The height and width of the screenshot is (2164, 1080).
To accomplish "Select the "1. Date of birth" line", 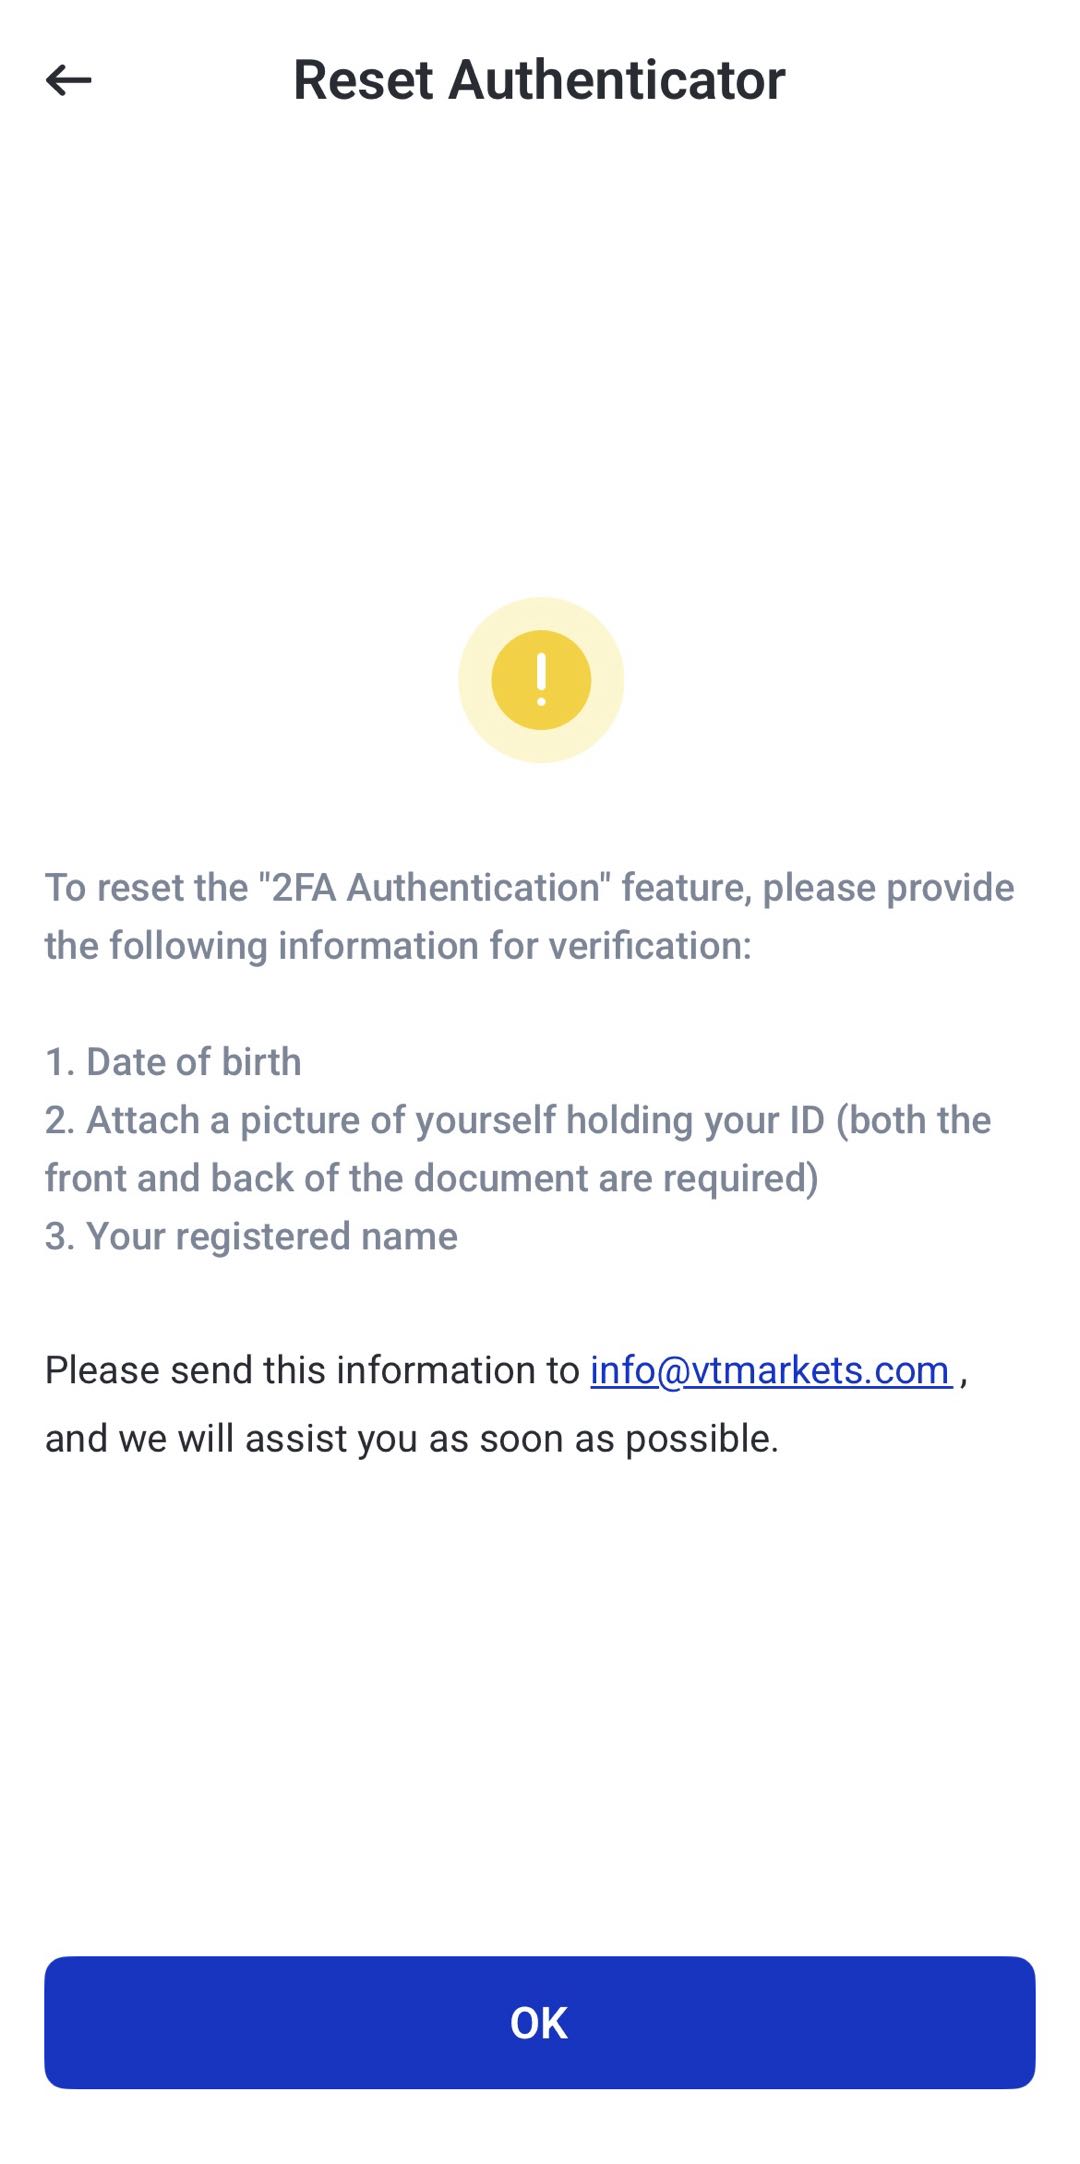I will coord(173,1062).
